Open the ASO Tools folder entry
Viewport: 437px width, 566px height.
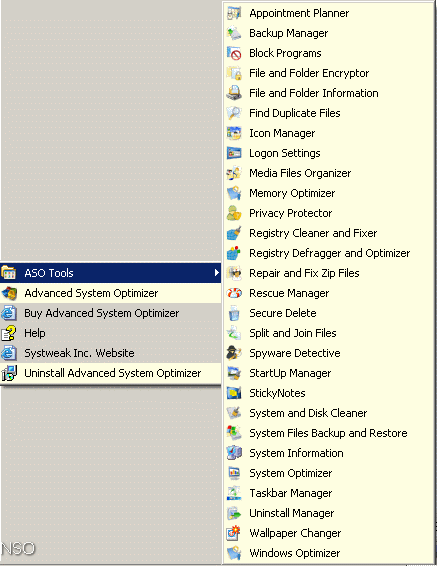[x=110, y=273]
